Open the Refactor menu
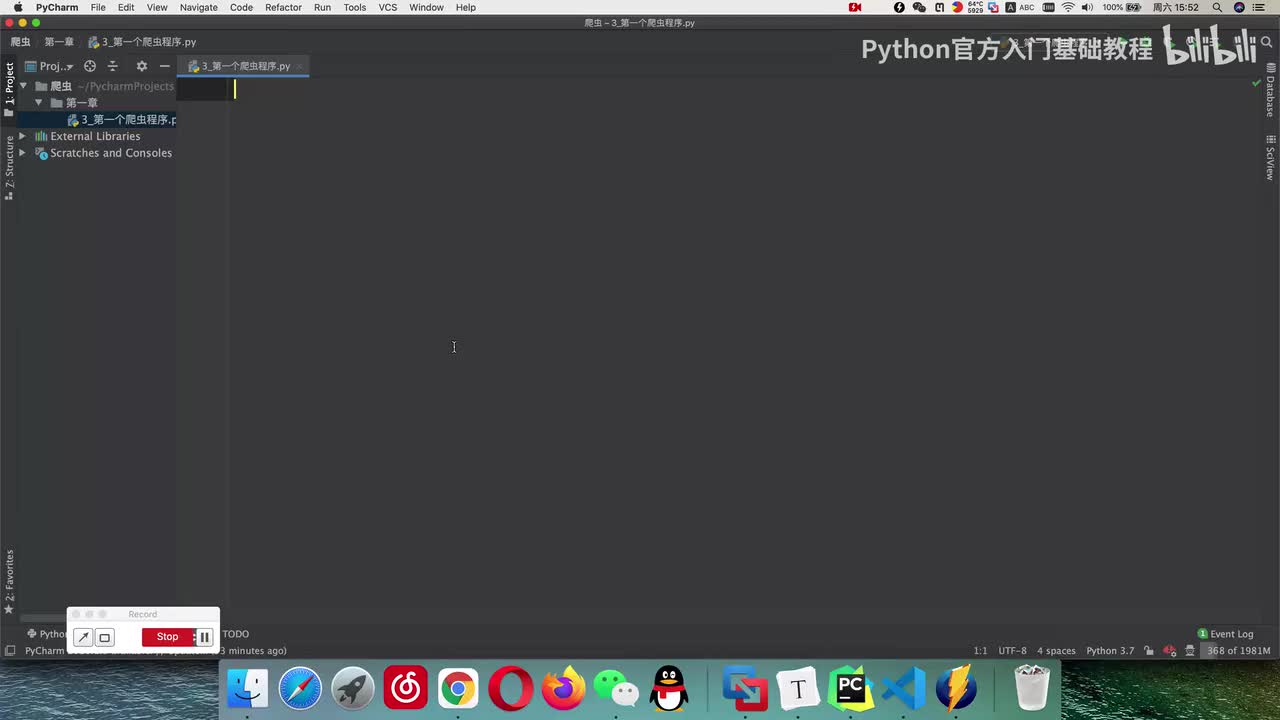Image resolution: width=1280 pixels, height=720 pixels. (283, 7)
